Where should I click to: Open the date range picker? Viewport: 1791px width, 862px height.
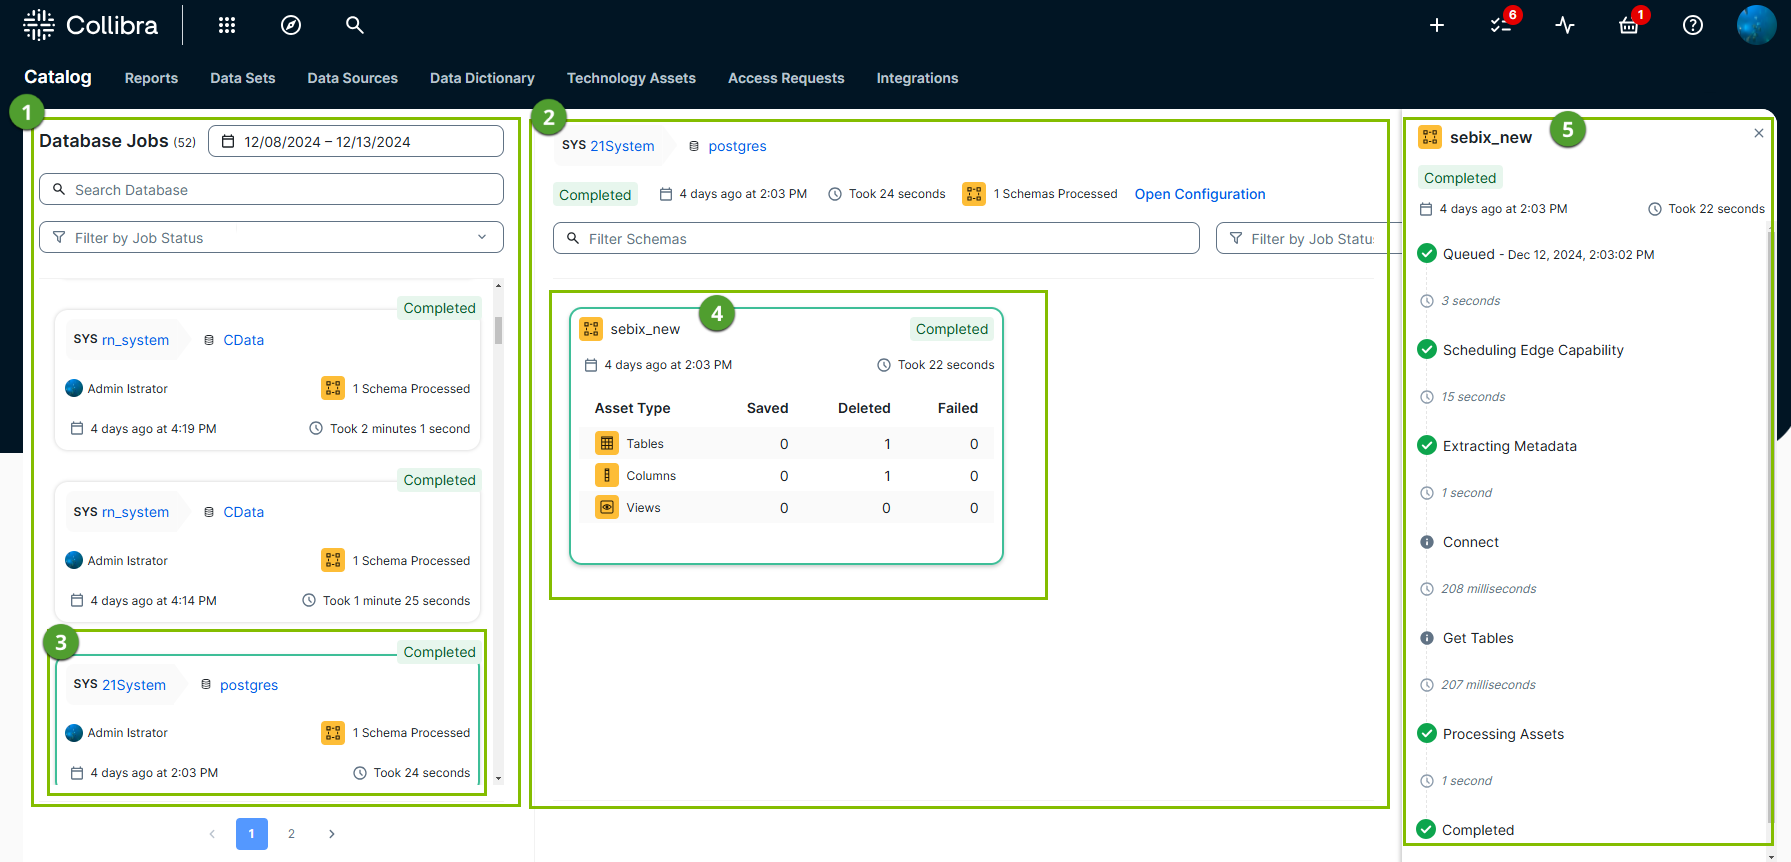[x=355, y=142]
